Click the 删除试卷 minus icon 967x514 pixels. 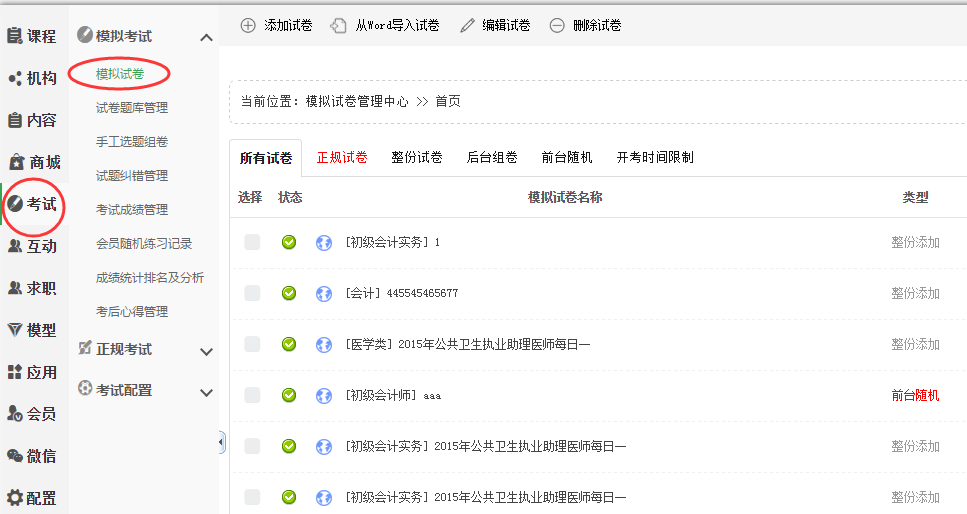coord(557,25)
